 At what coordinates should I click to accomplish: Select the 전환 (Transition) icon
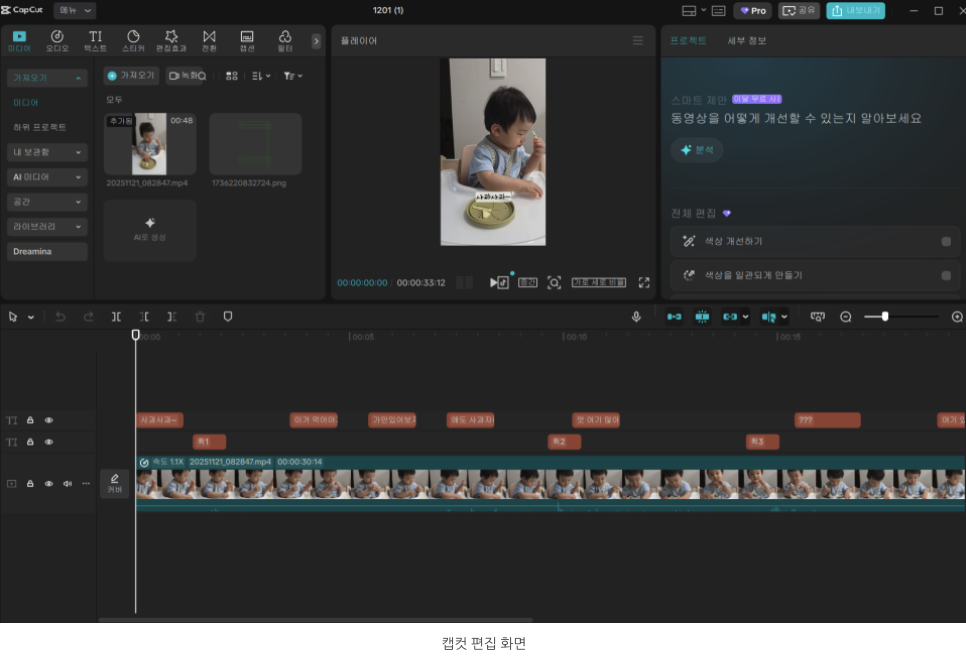(209, 40)
